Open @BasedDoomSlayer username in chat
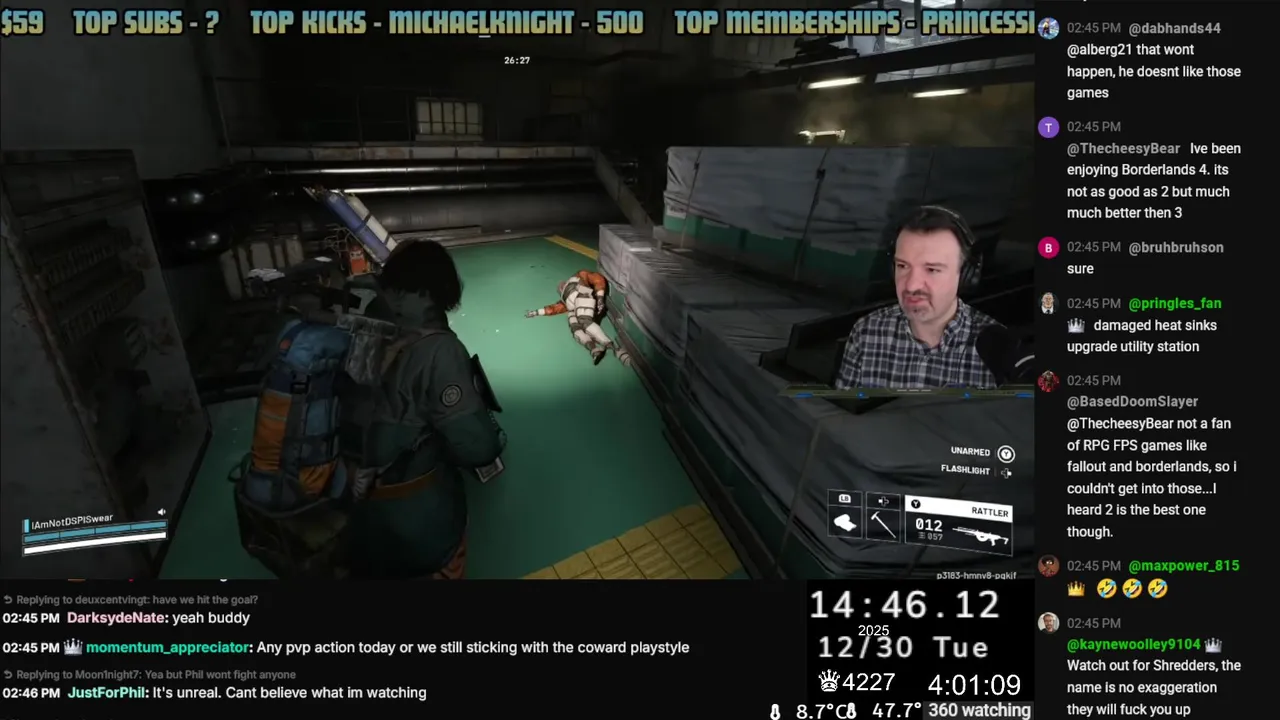The height and width of the screenshot is (720, 1280). pyautogui.click(x=1132, y=402)
